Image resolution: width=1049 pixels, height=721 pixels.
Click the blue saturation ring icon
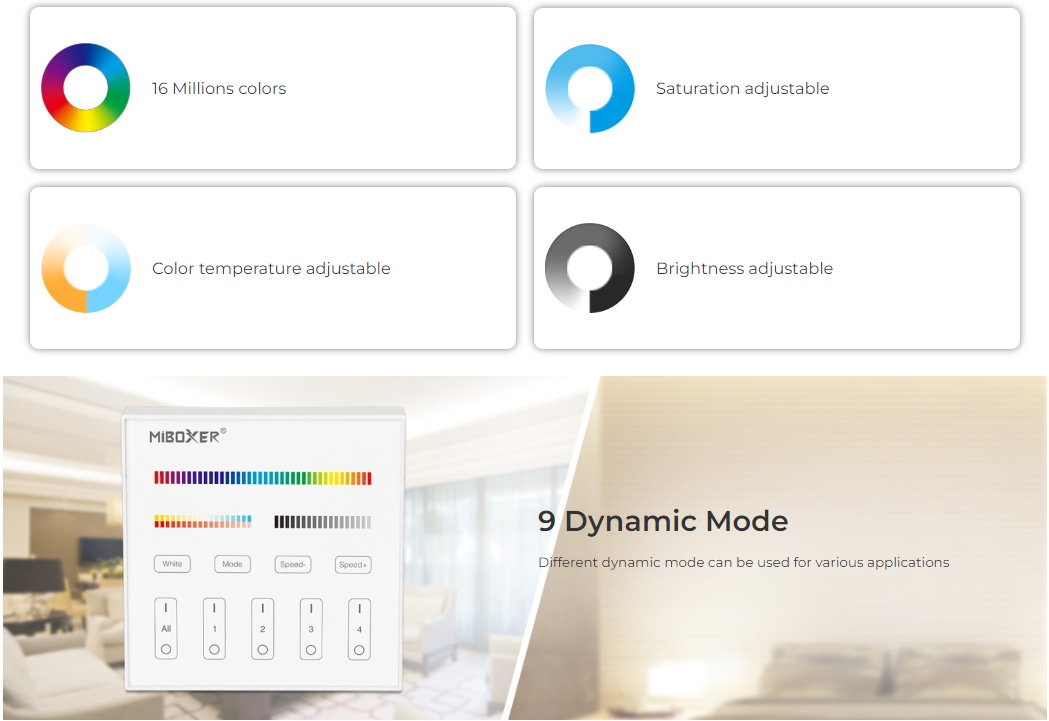[x=589, y=88]
